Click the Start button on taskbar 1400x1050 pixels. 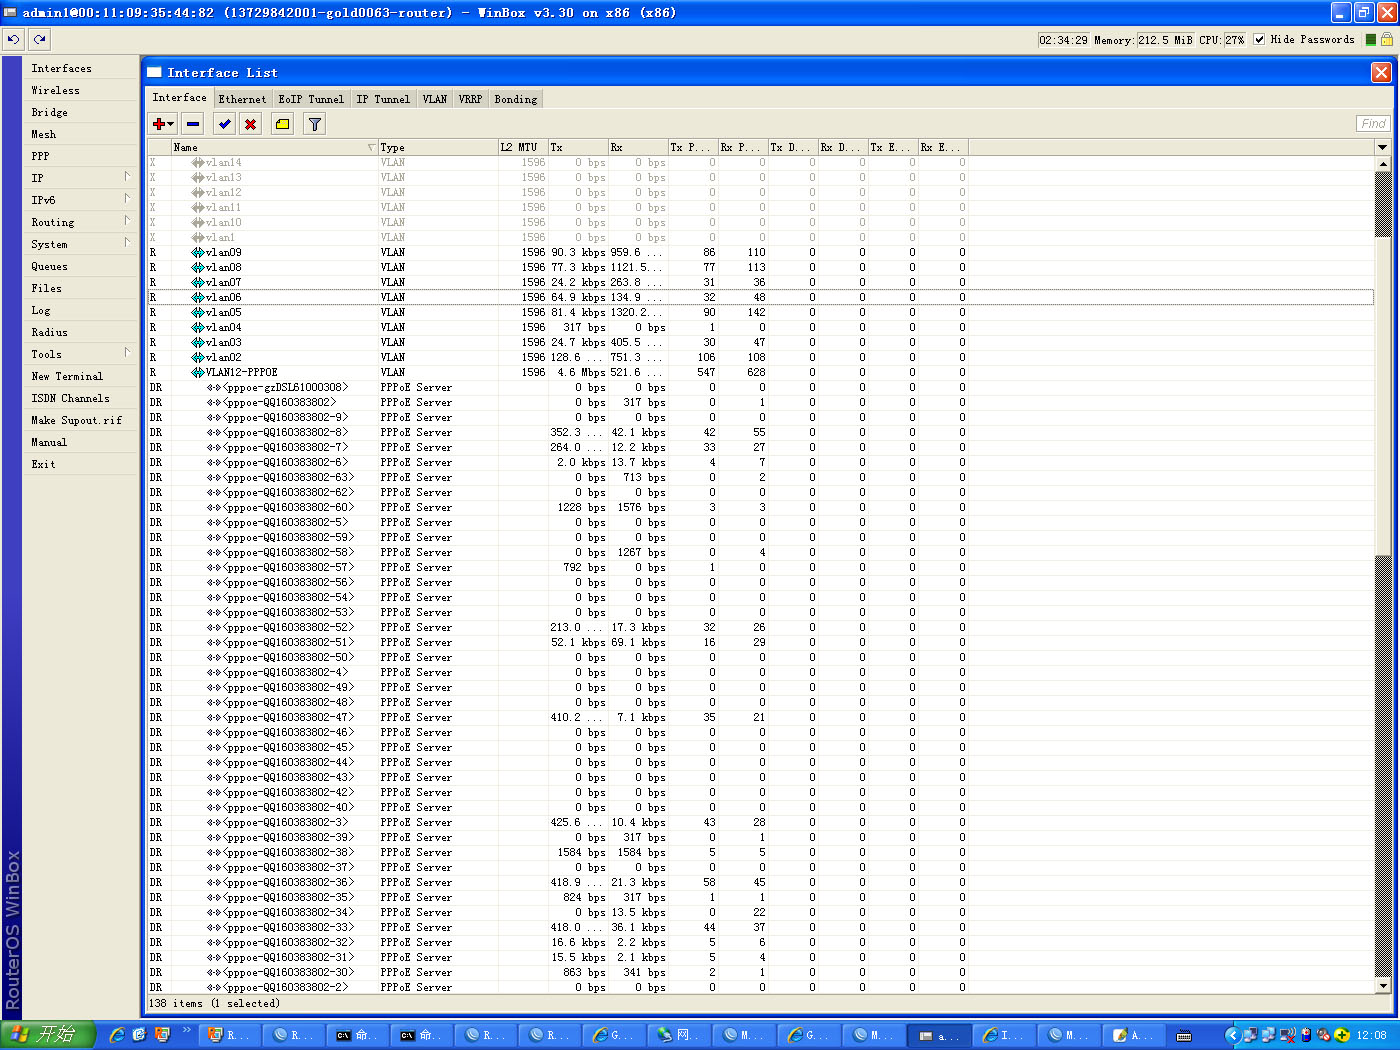pyautogui.click(x=48, y=1034)
